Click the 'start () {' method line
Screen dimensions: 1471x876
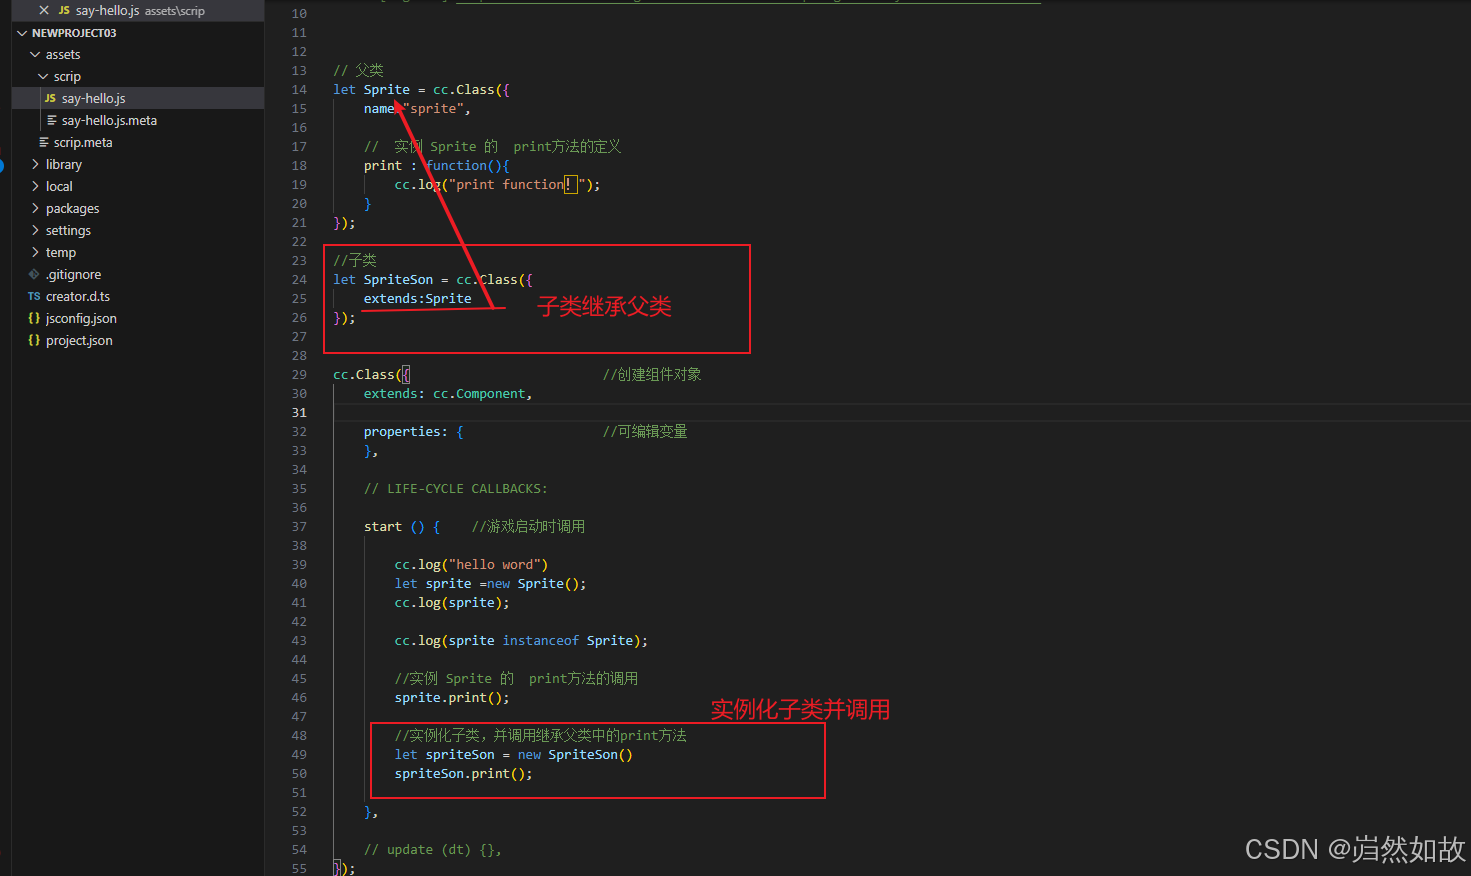click(x=402, y=527)
